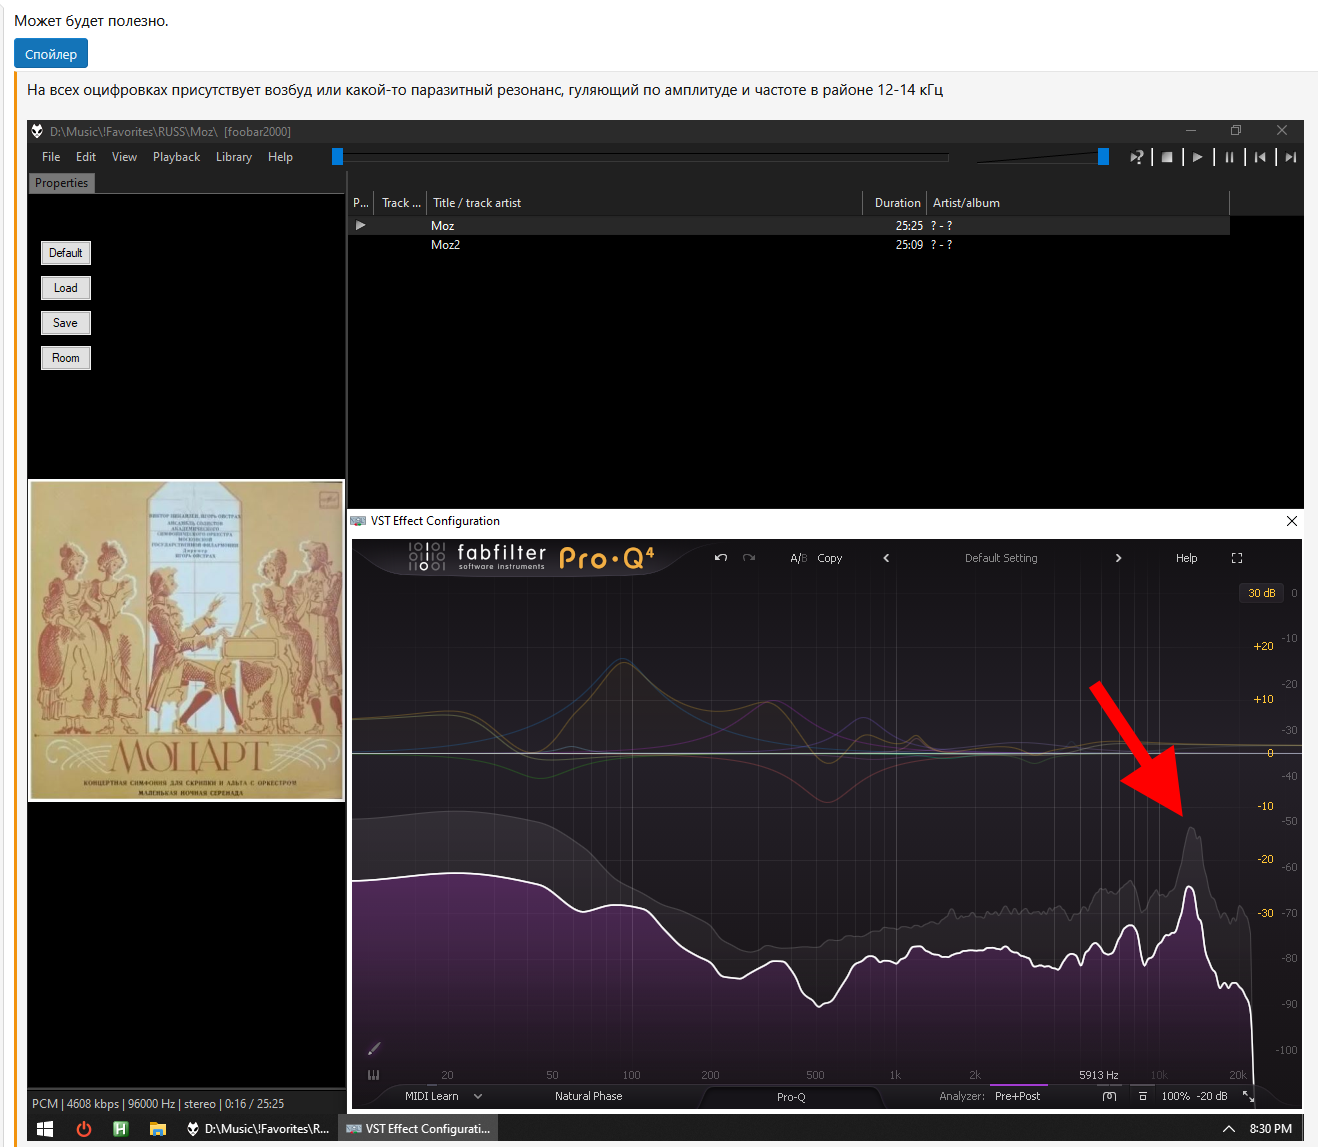This screenshot has height=1147, width=1318.
Task: Change the -20 dB output gain
Action: coord(1212,1096)
